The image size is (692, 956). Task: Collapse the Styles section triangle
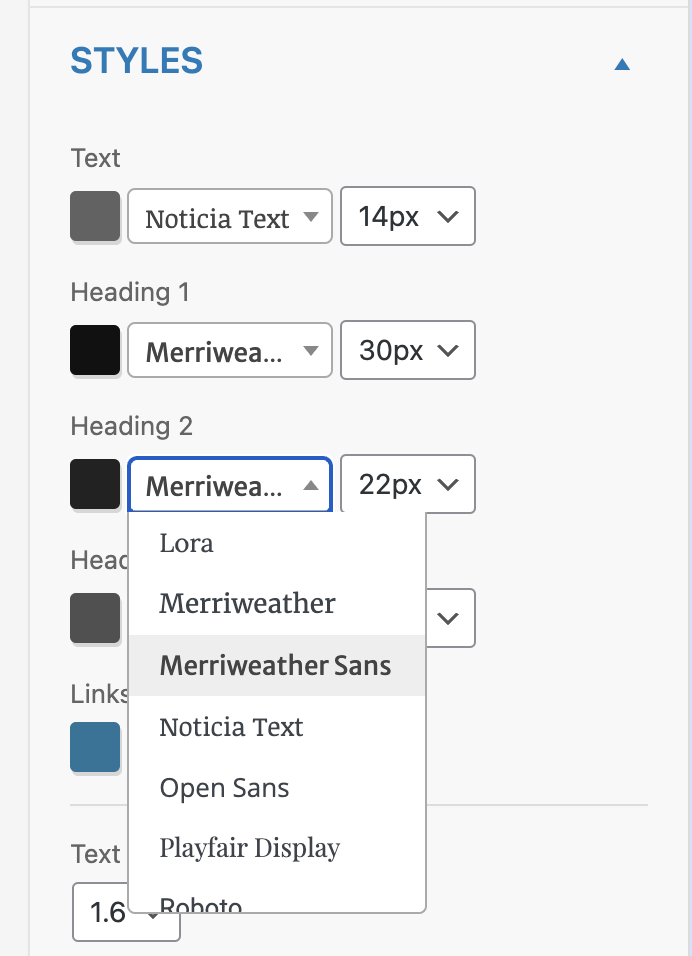[622, 65]
